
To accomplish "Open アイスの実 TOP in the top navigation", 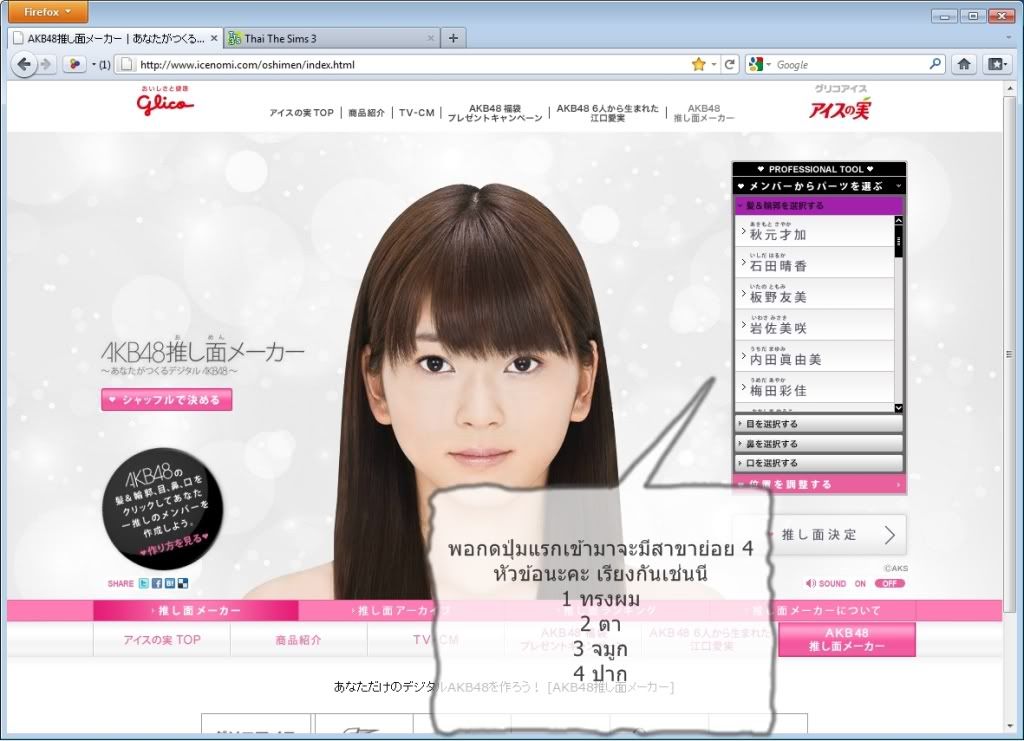I will tap(301, 113).
